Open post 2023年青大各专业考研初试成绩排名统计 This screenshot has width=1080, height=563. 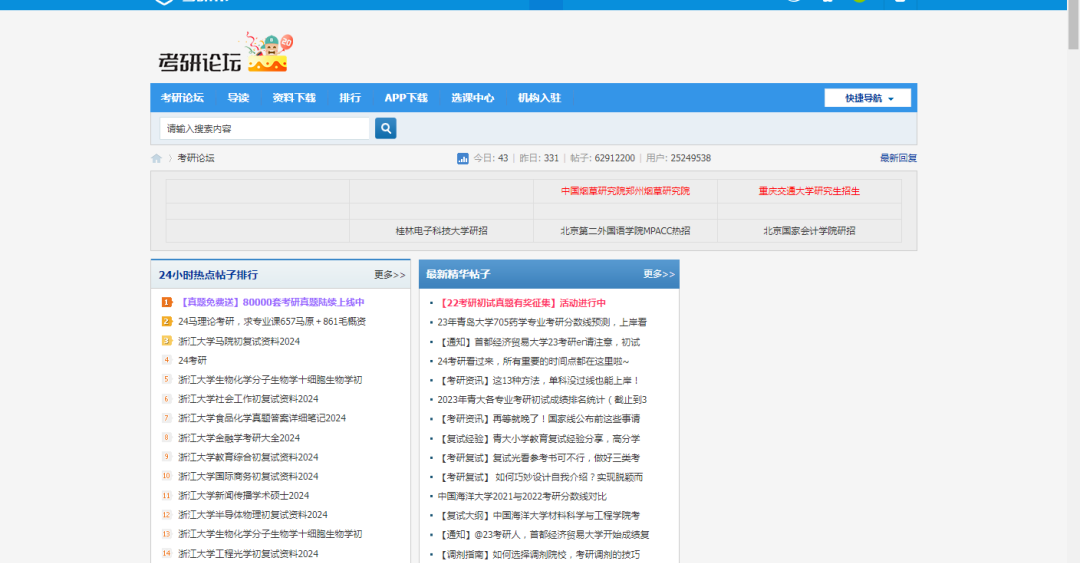[542, 400]
